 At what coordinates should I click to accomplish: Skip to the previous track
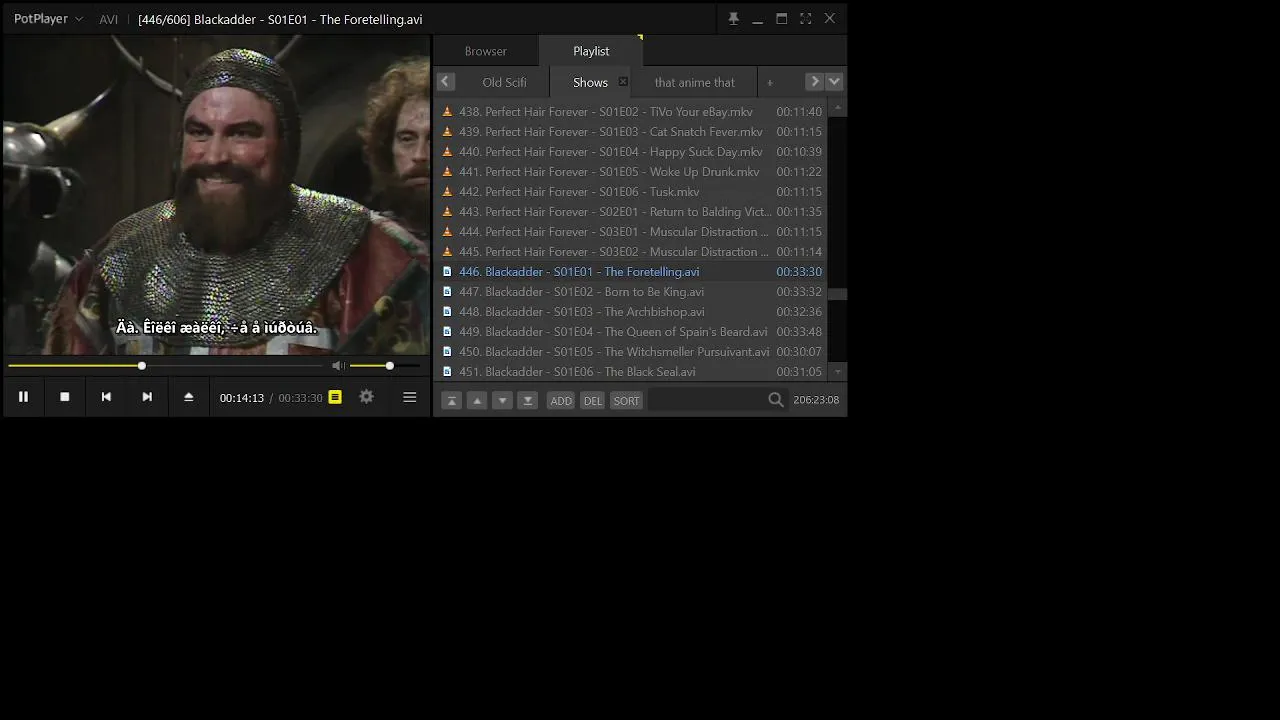pos(106,397)
